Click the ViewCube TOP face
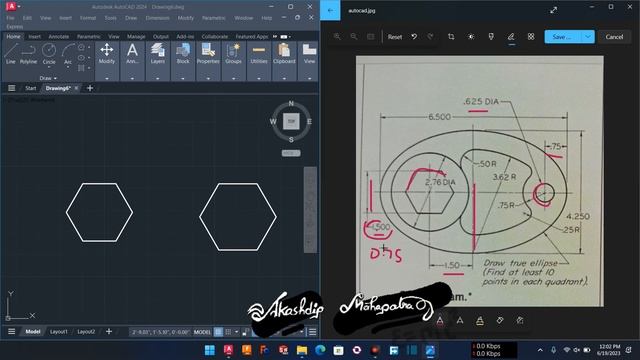 click(291, 121)
